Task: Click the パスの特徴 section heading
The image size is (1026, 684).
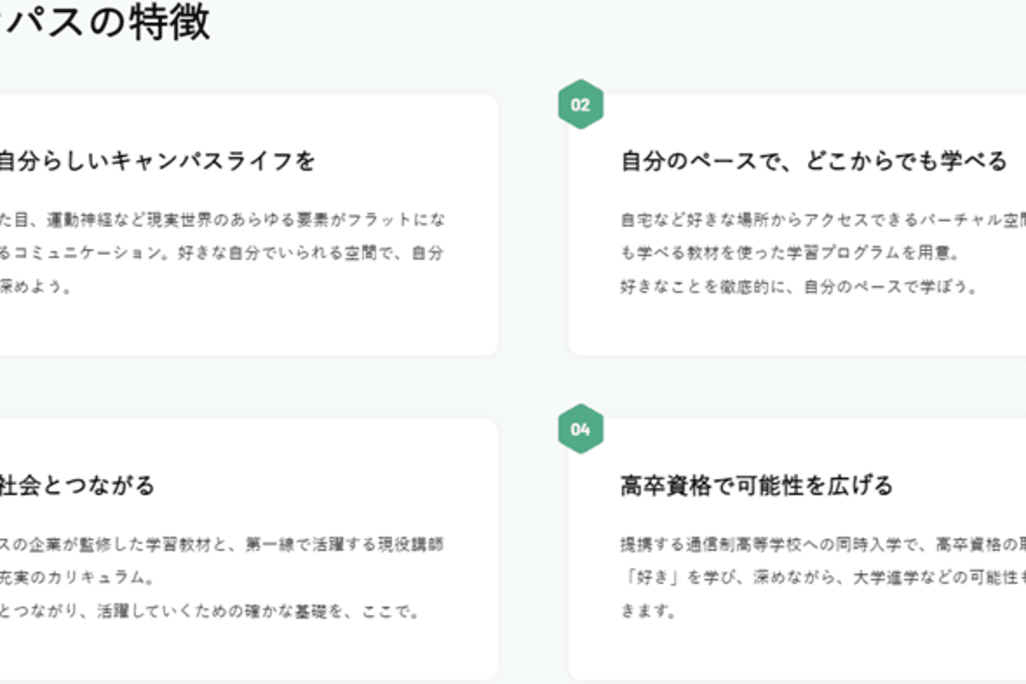Action: [105, 22]
